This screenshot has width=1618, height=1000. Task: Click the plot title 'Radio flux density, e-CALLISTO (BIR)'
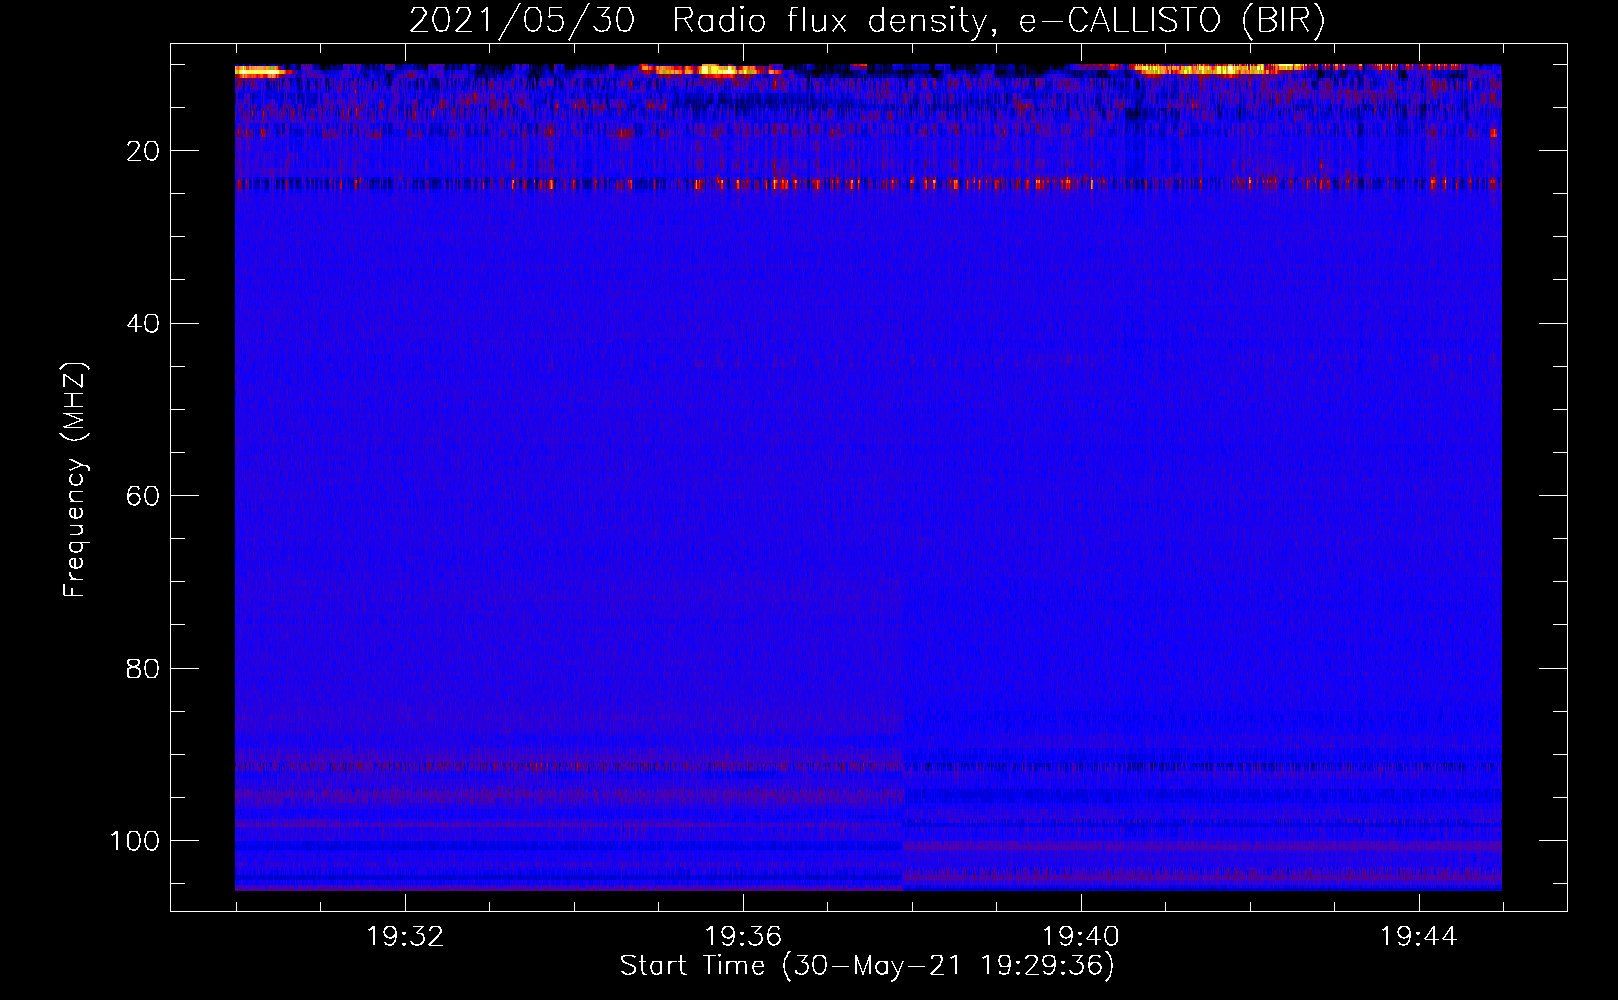(x=998, y=21)
